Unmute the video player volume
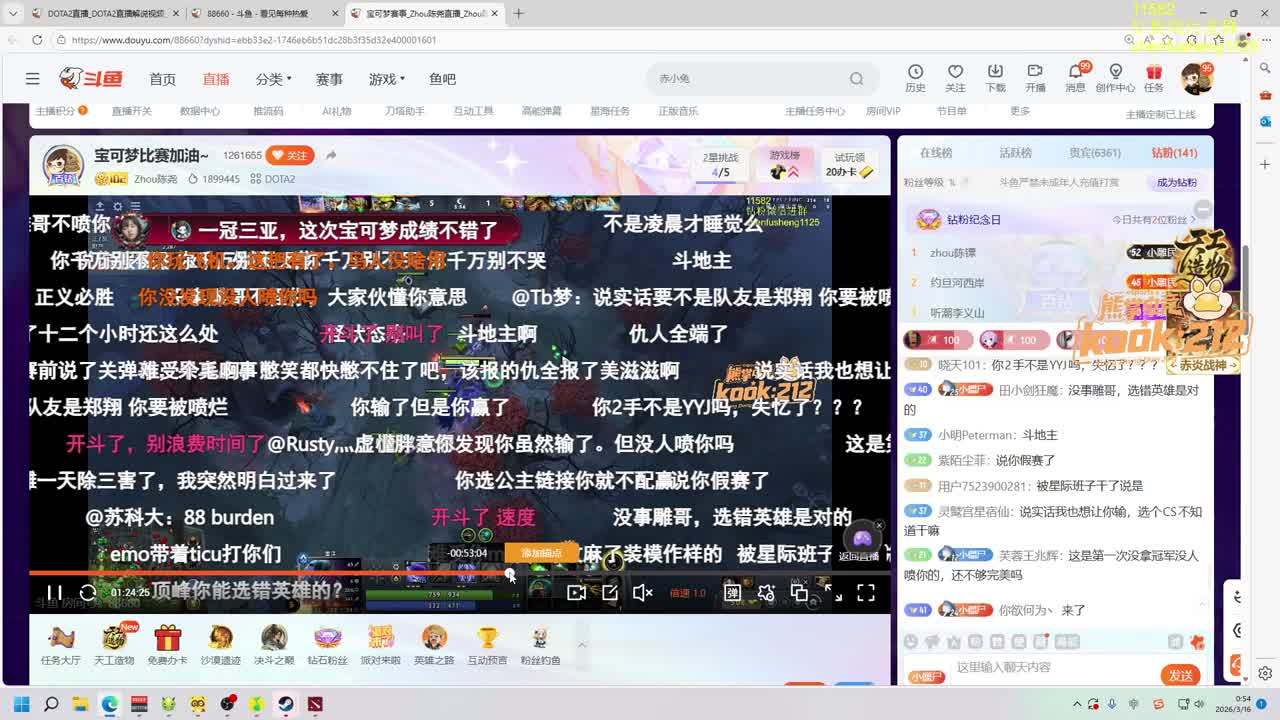This screenshot has height=720, width=1280. coord(643,593)
